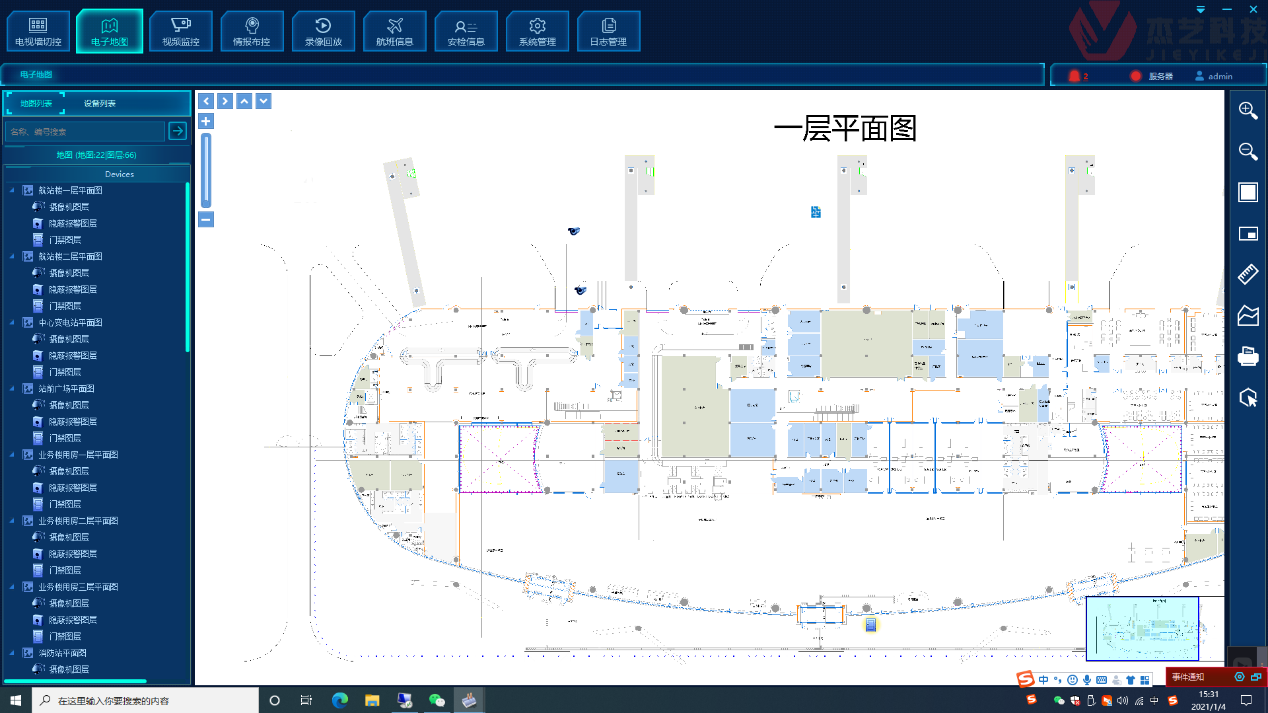Click the search arrow button in sidebar
This screenshot has width=1268, height=713.
coord(177,130)
